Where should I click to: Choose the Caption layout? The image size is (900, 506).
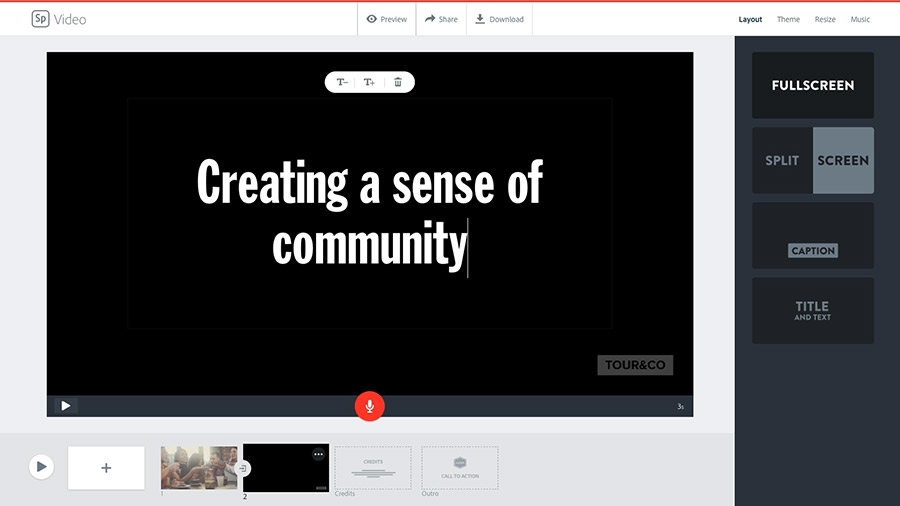[813, 236]
